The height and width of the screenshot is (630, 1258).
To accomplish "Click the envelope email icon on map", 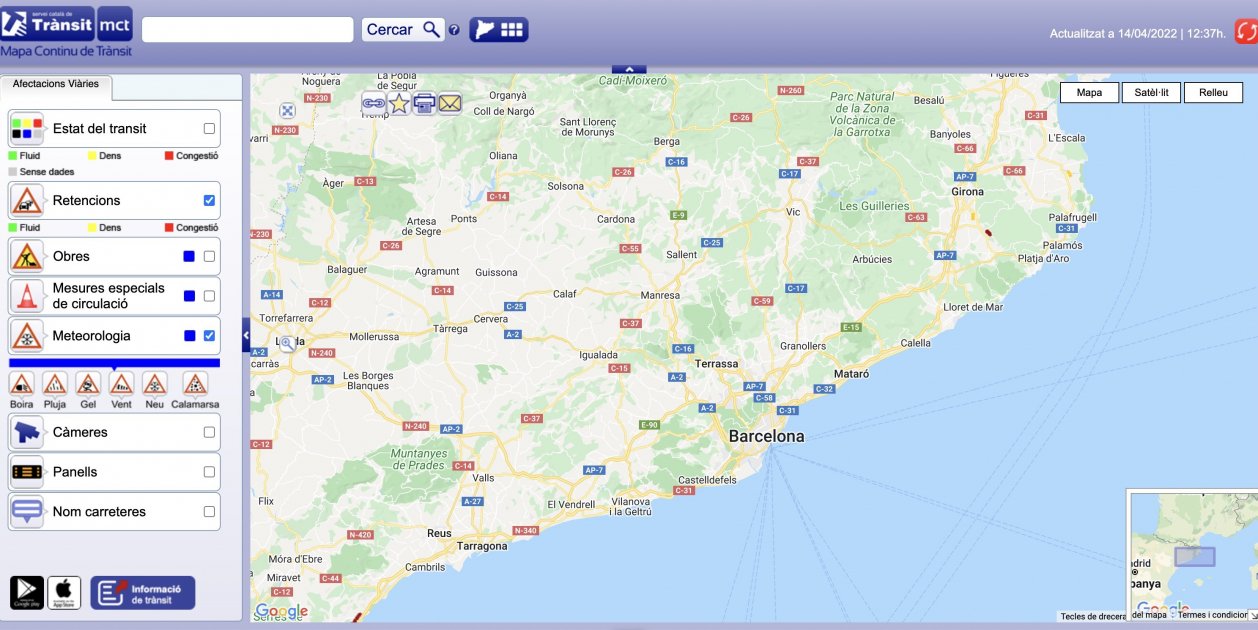I will click(450, 102).
